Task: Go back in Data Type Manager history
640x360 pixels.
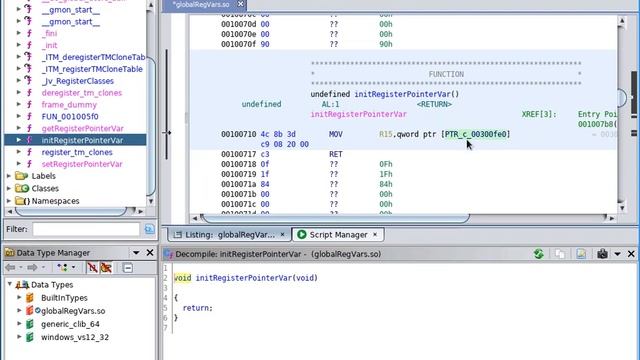Action: (10, 268)
